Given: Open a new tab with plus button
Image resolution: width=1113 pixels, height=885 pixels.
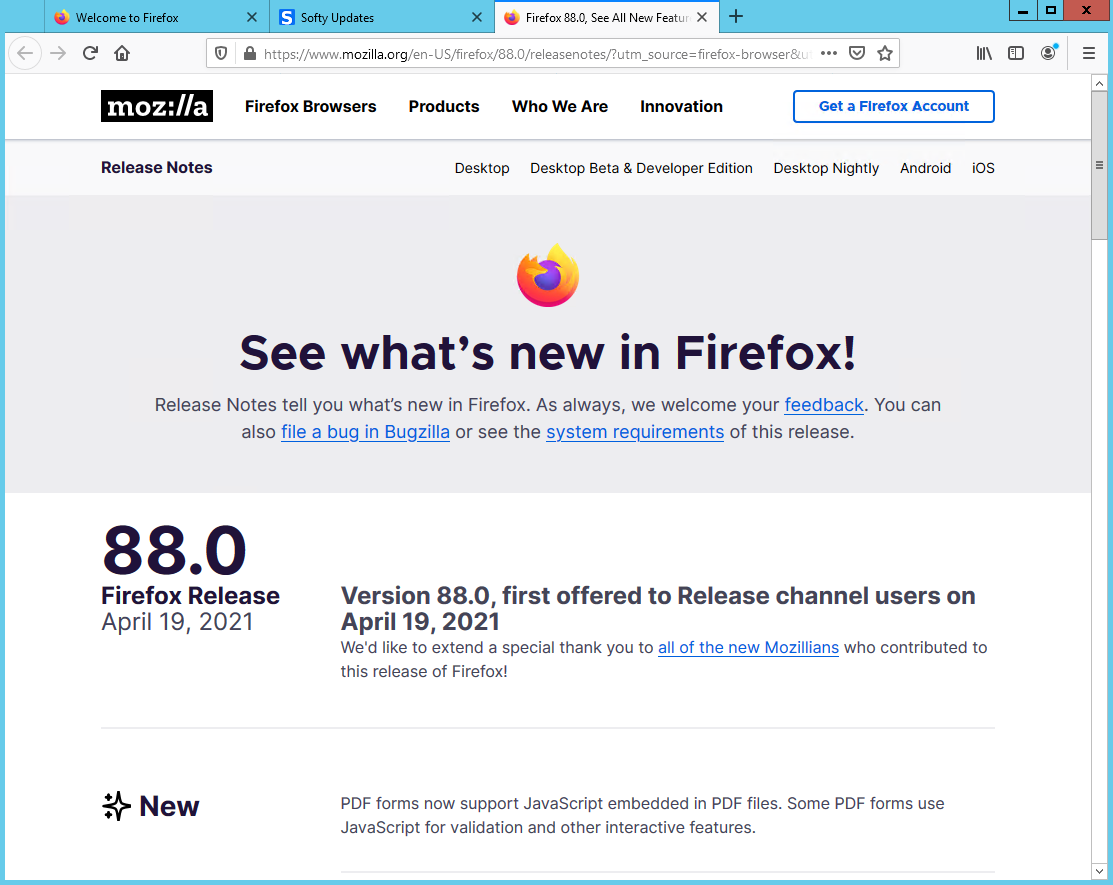Looking at the screenshot, I should coord(736,16).
